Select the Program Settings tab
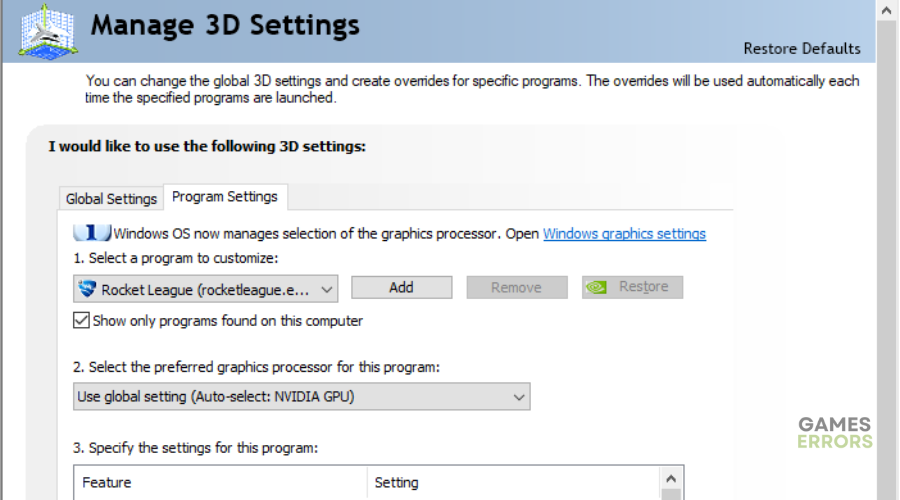This screenshot has height=500, width=900. 225,197
